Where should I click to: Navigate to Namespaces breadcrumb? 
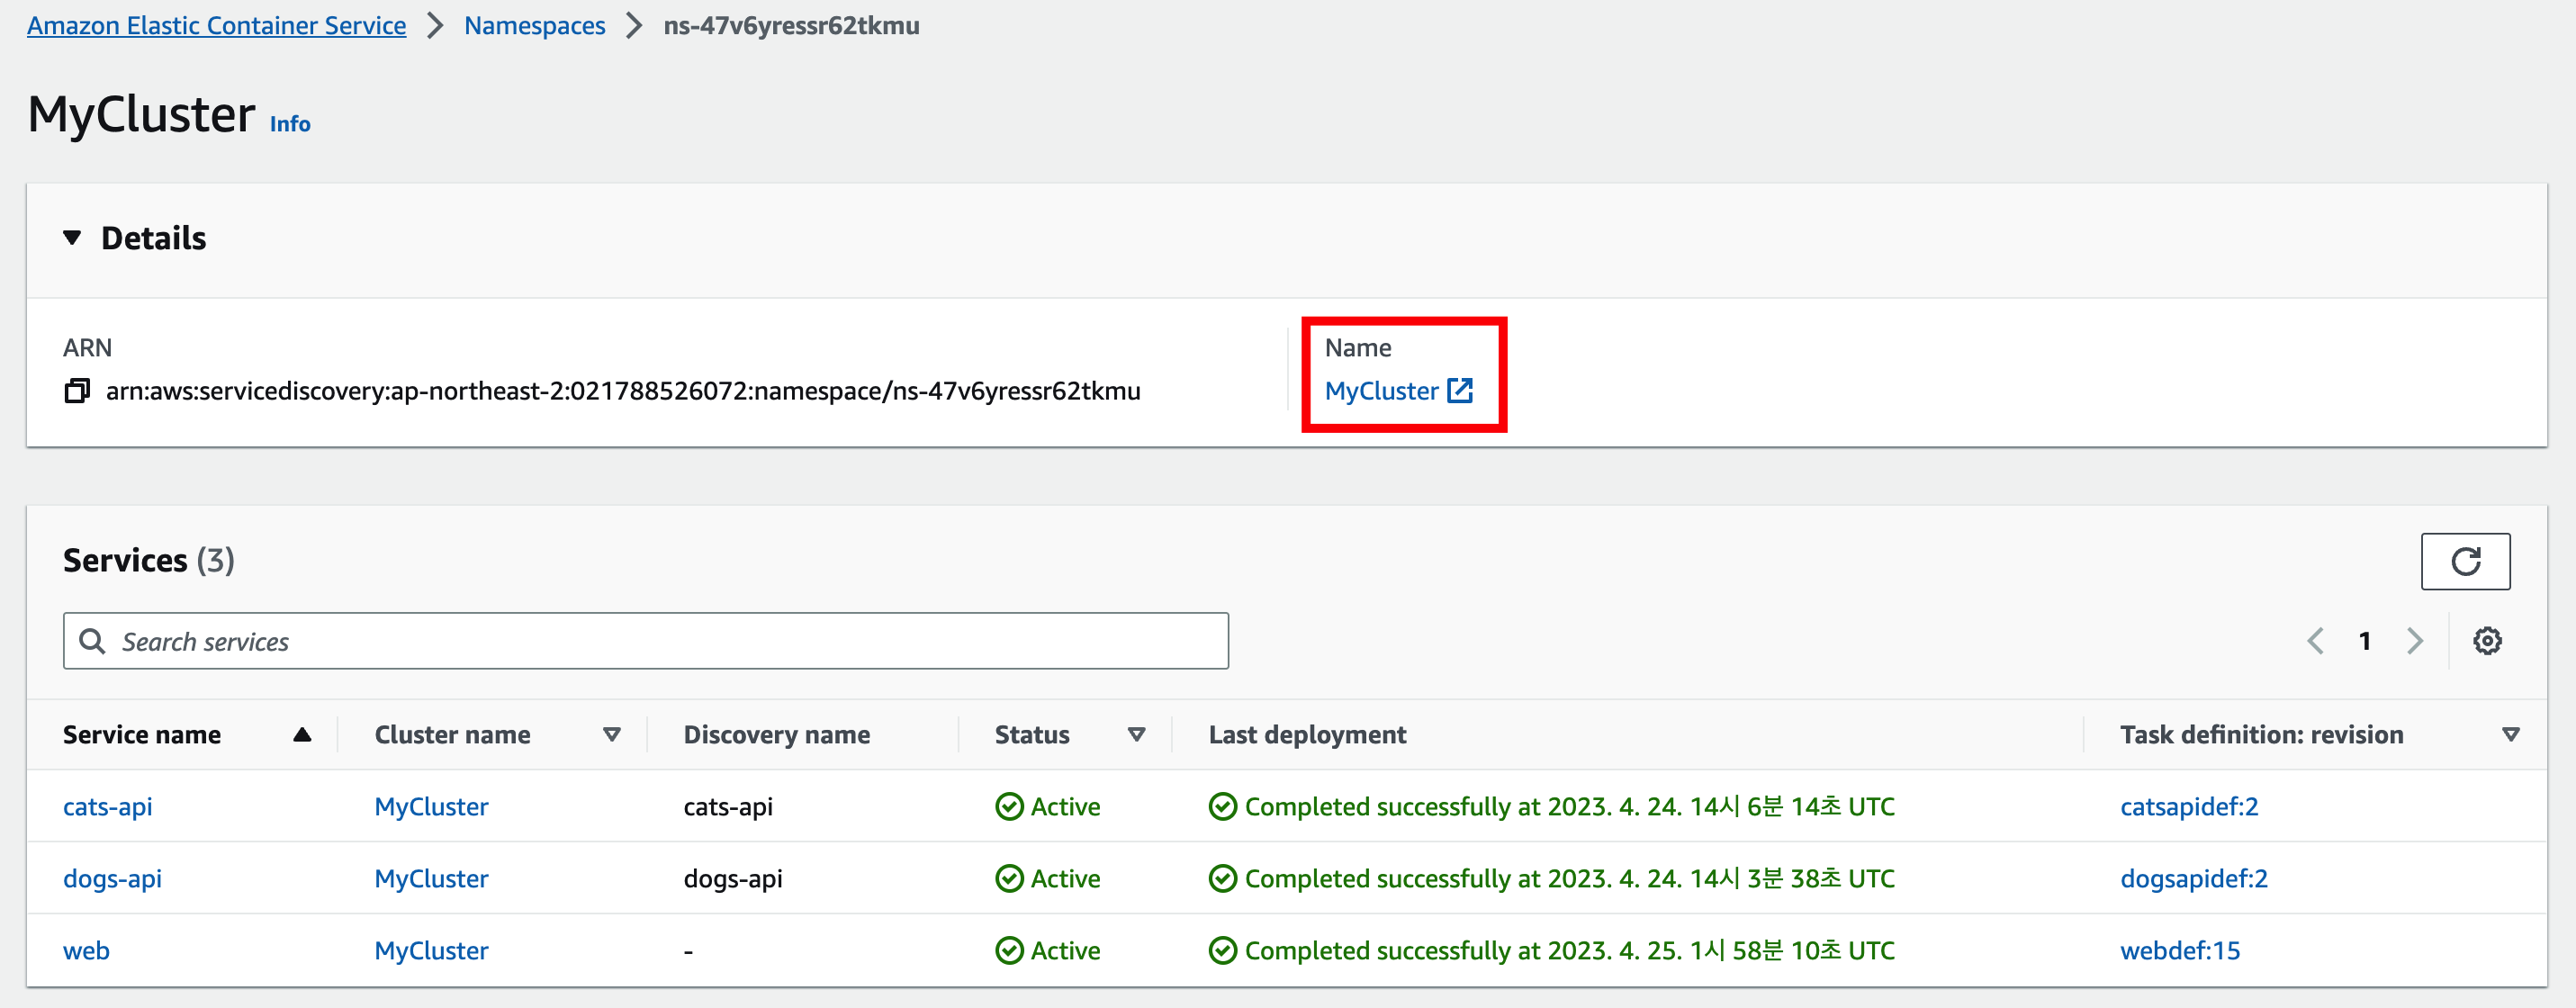click(534, 25)
